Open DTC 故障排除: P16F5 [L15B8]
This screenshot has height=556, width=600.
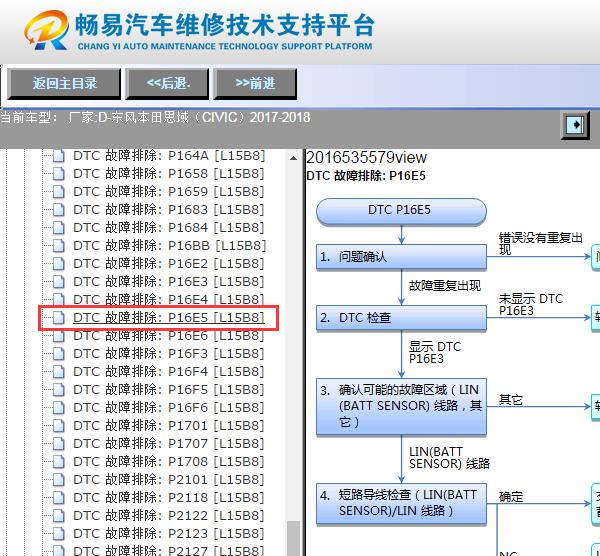[x=169, y=390]
